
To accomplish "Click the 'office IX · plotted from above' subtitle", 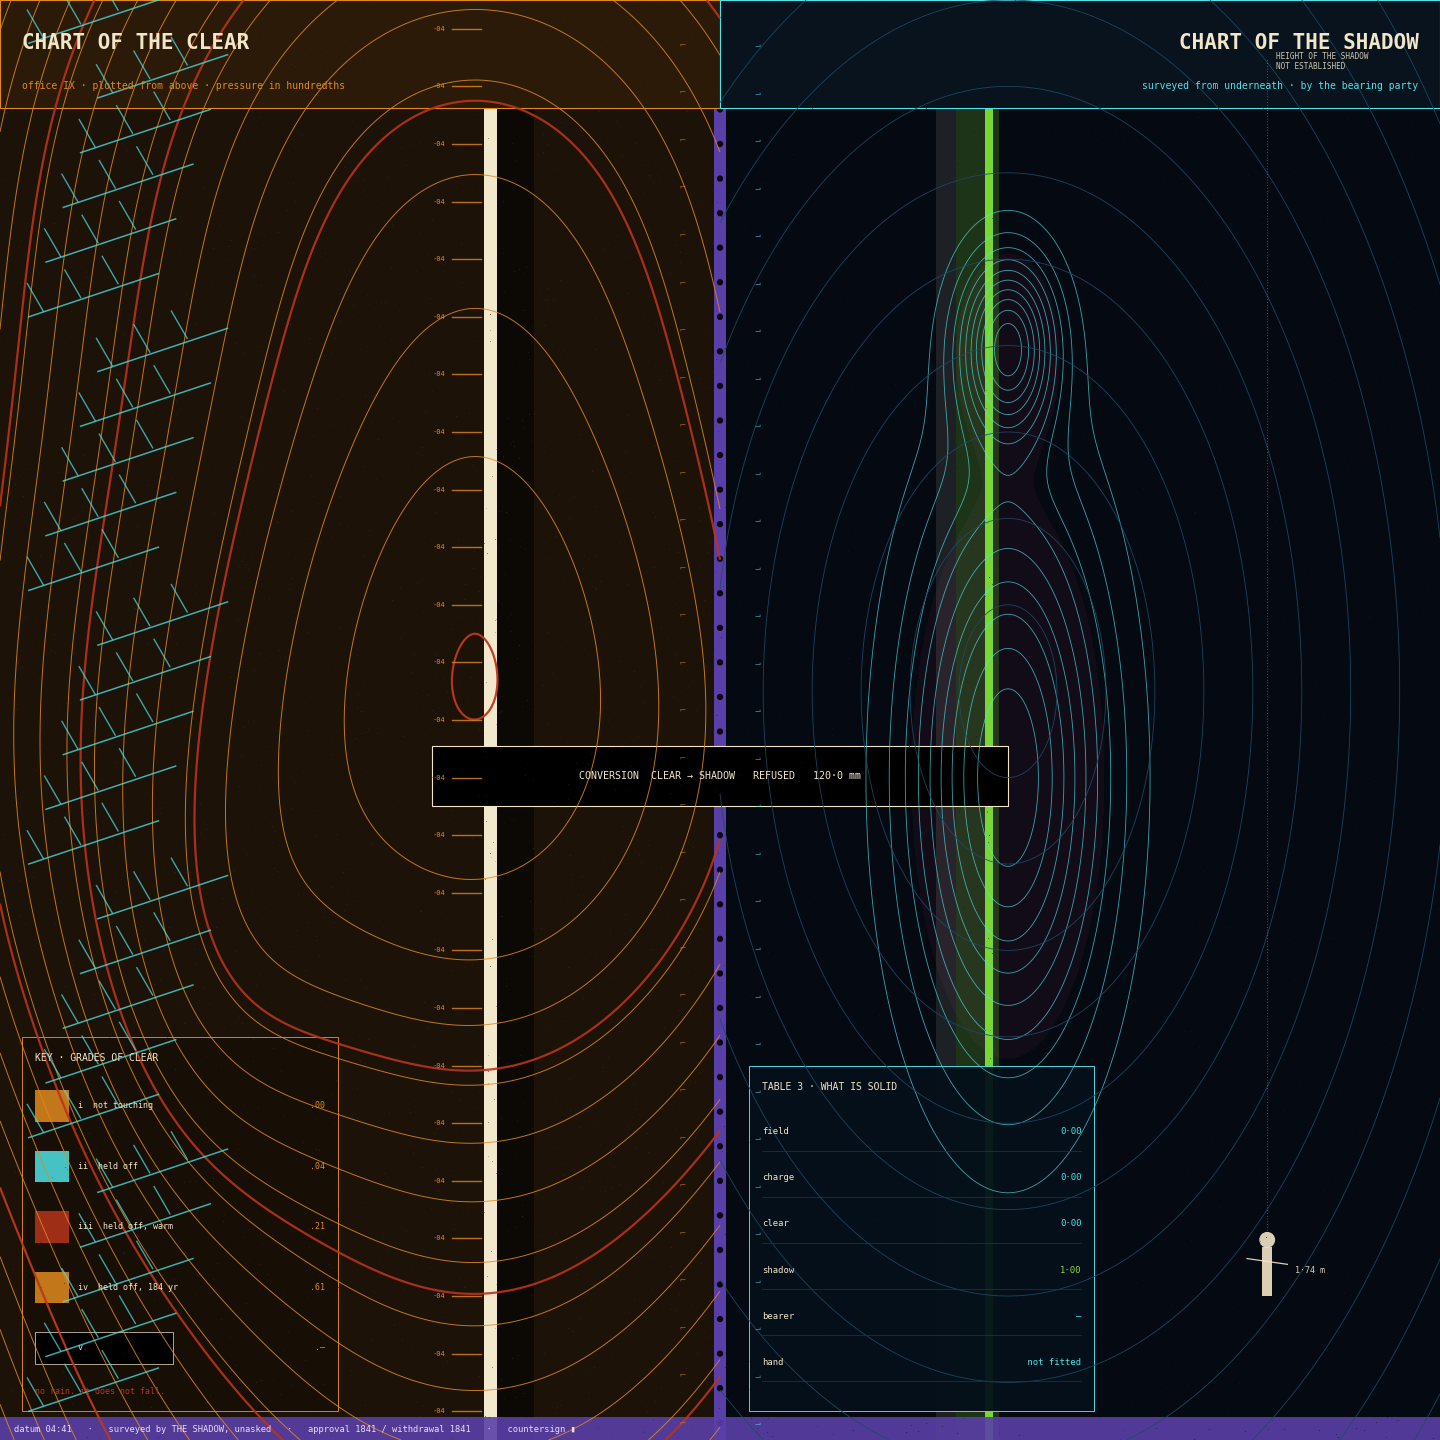I will pyautogui.click(x=183, y=86).
